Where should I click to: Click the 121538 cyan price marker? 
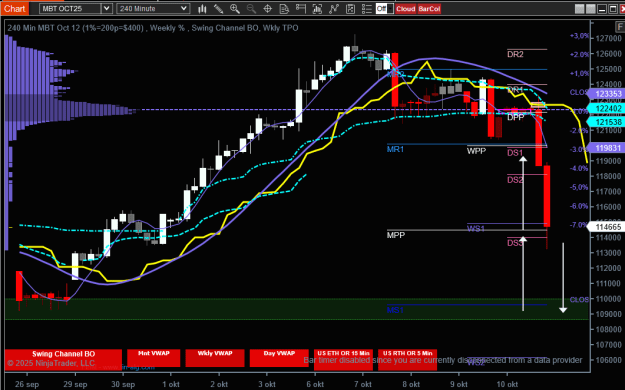[x=608, y=122]
